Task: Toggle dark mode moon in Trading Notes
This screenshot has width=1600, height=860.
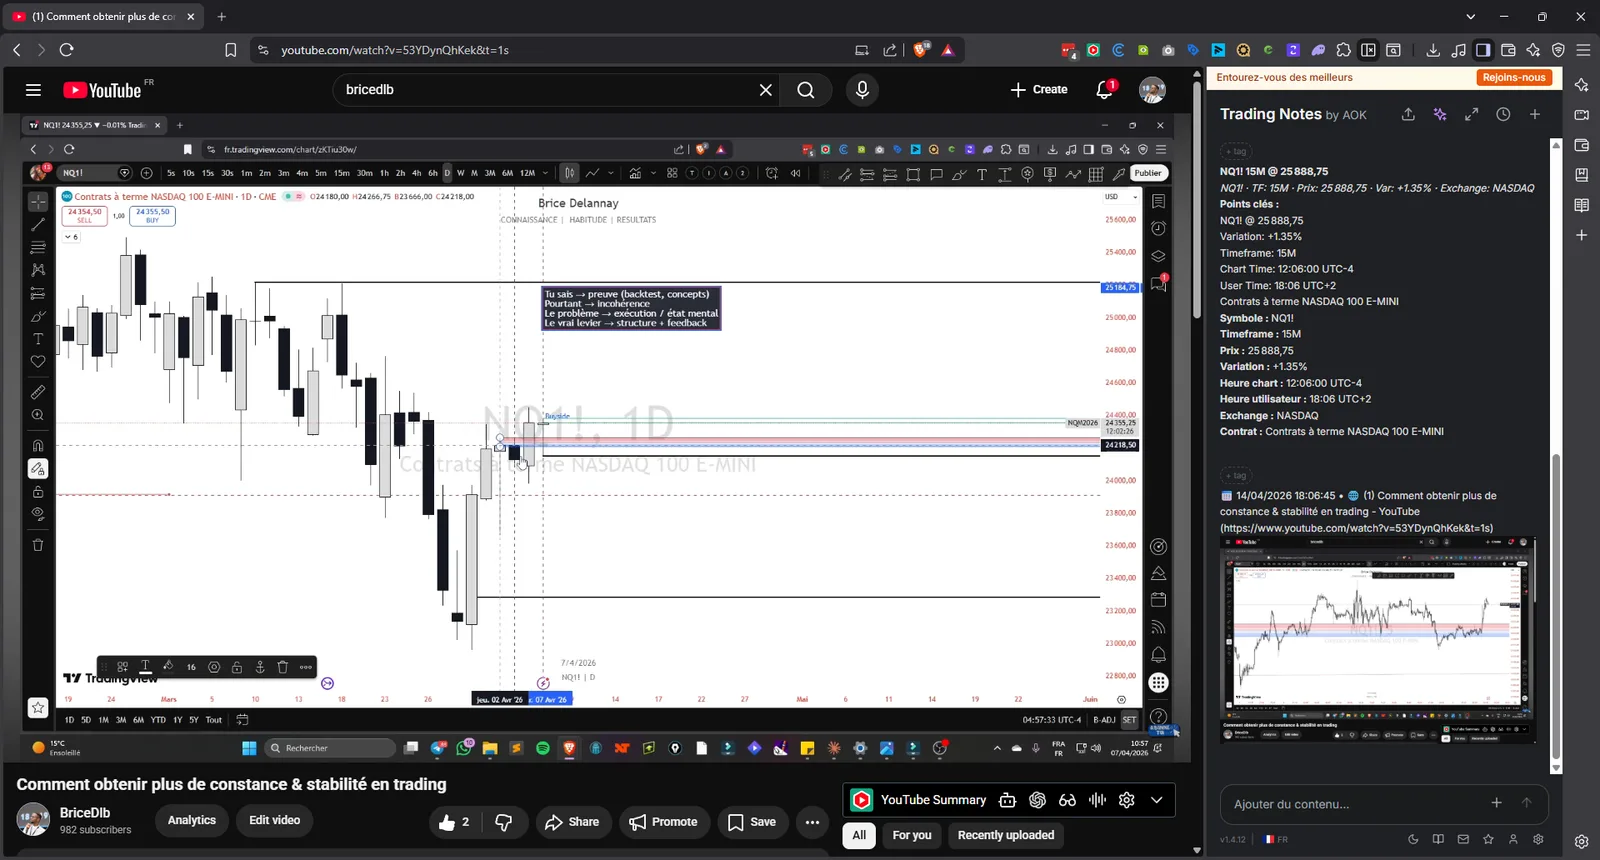Action: coord(1413,839)
